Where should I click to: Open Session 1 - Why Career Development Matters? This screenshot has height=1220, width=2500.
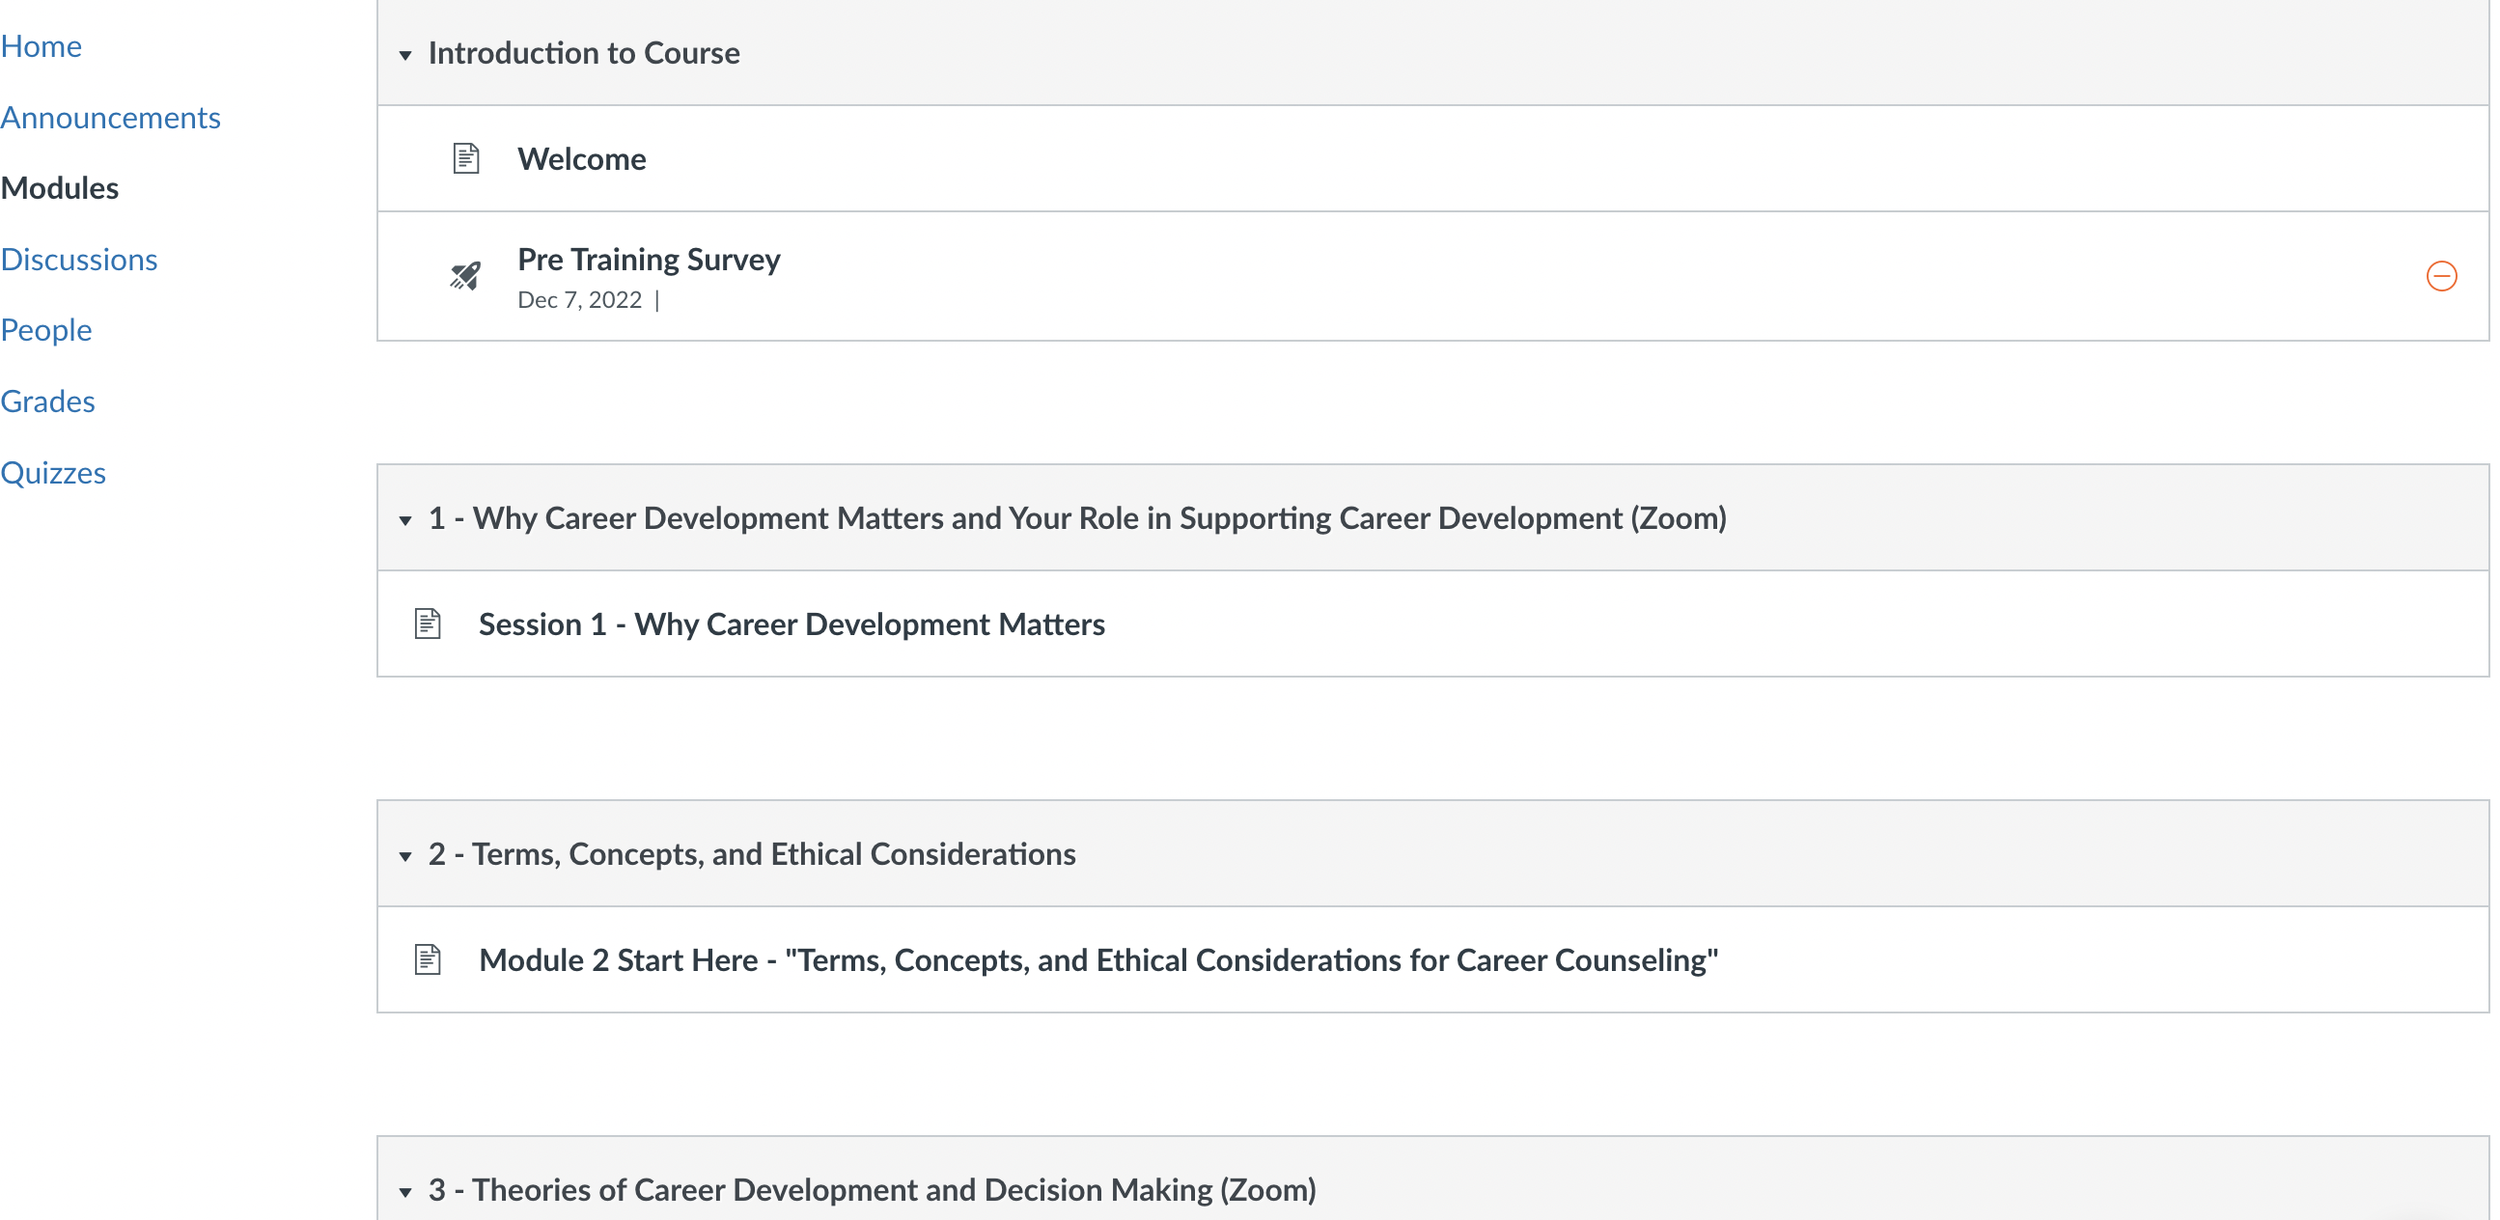tap(791, 624)
